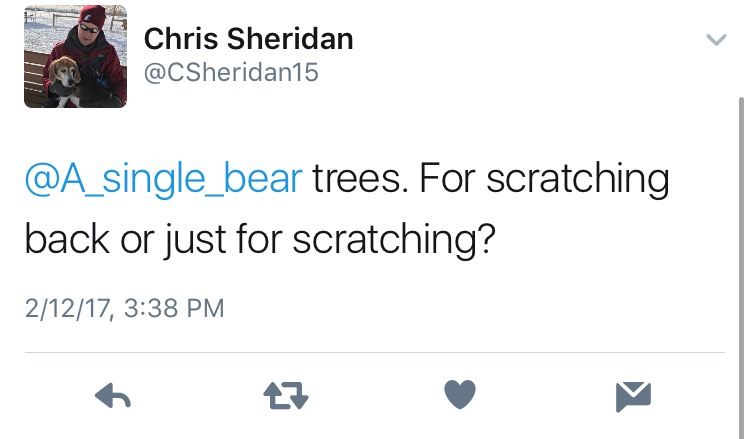Click the 2/12/17 date in timestamp
Screen dimensions: 750x439
click(x=68, y=307)
